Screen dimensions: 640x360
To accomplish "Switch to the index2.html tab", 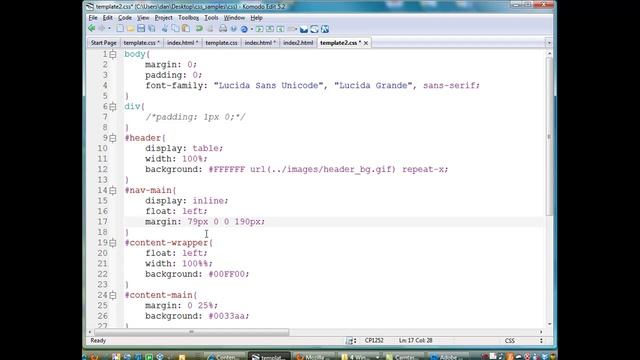I will tap(298, 43).
